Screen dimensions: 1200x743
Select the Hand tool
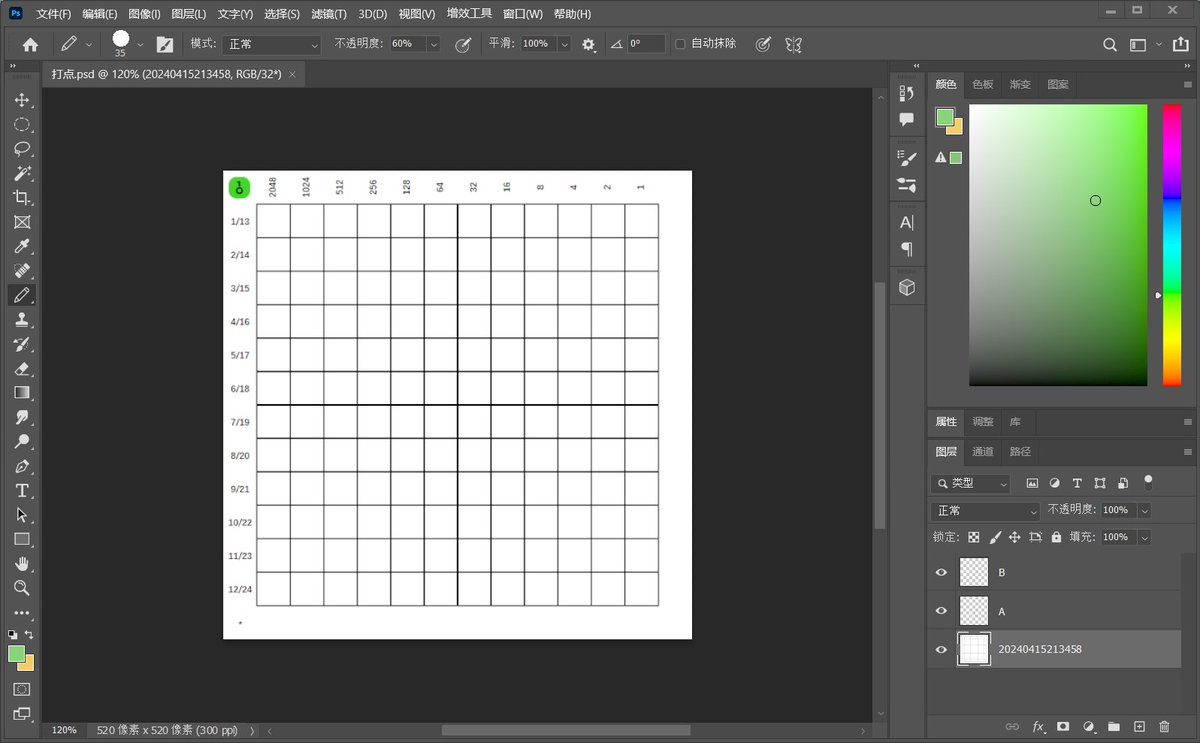pos(21,563)
